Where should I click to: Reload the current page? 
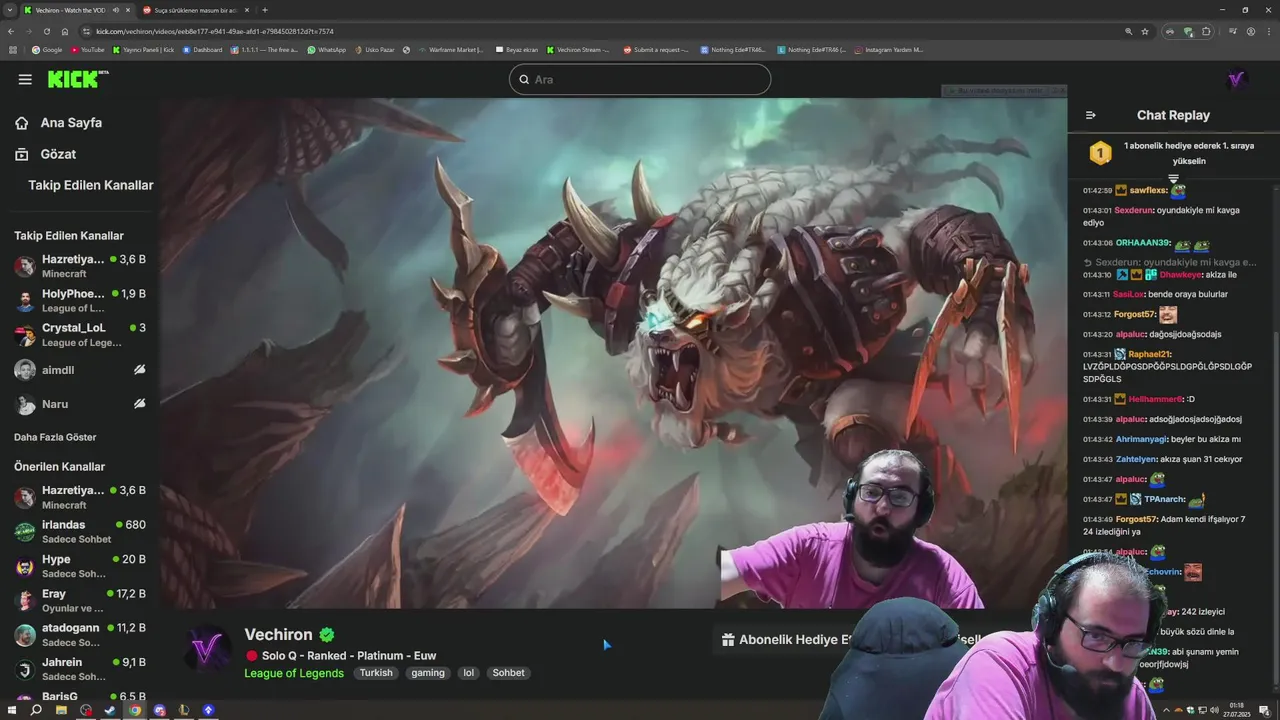[x=47, y=31]
